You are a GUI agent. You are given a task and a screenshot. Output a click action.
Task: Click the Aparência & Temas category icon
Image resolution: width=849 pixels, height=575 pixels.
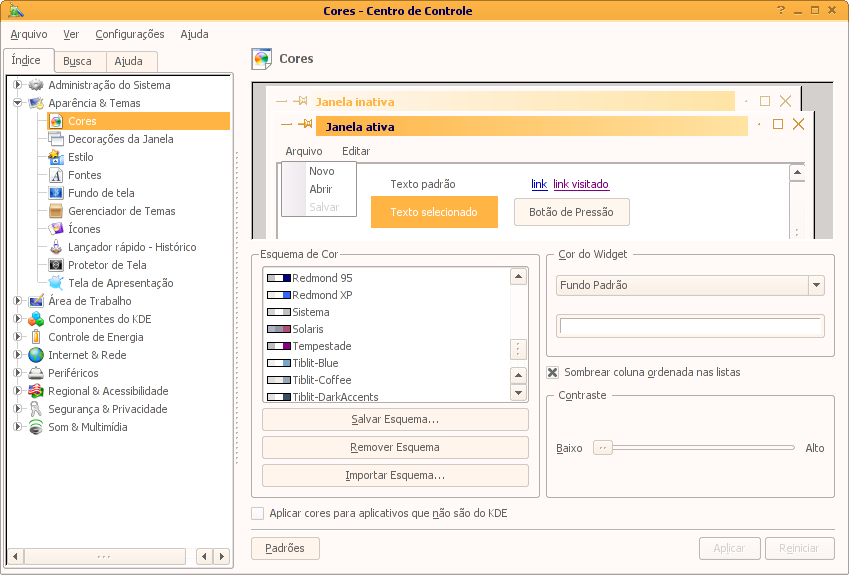[x=36, y=103]
